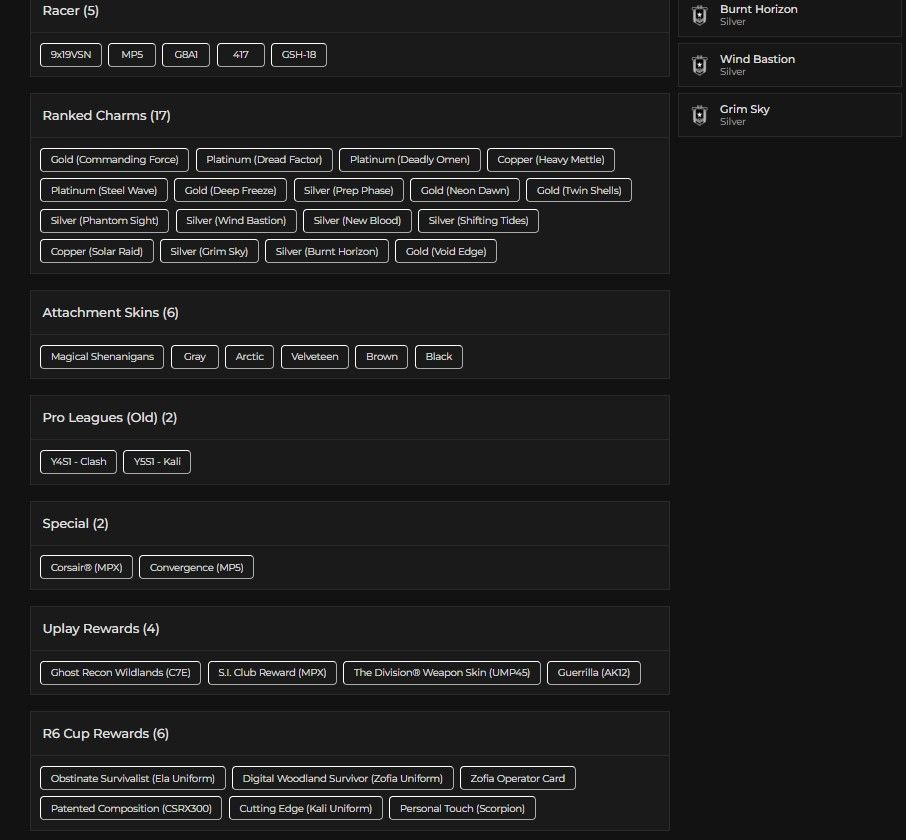Select Platinum (Deadly Omen) charm

410,160
